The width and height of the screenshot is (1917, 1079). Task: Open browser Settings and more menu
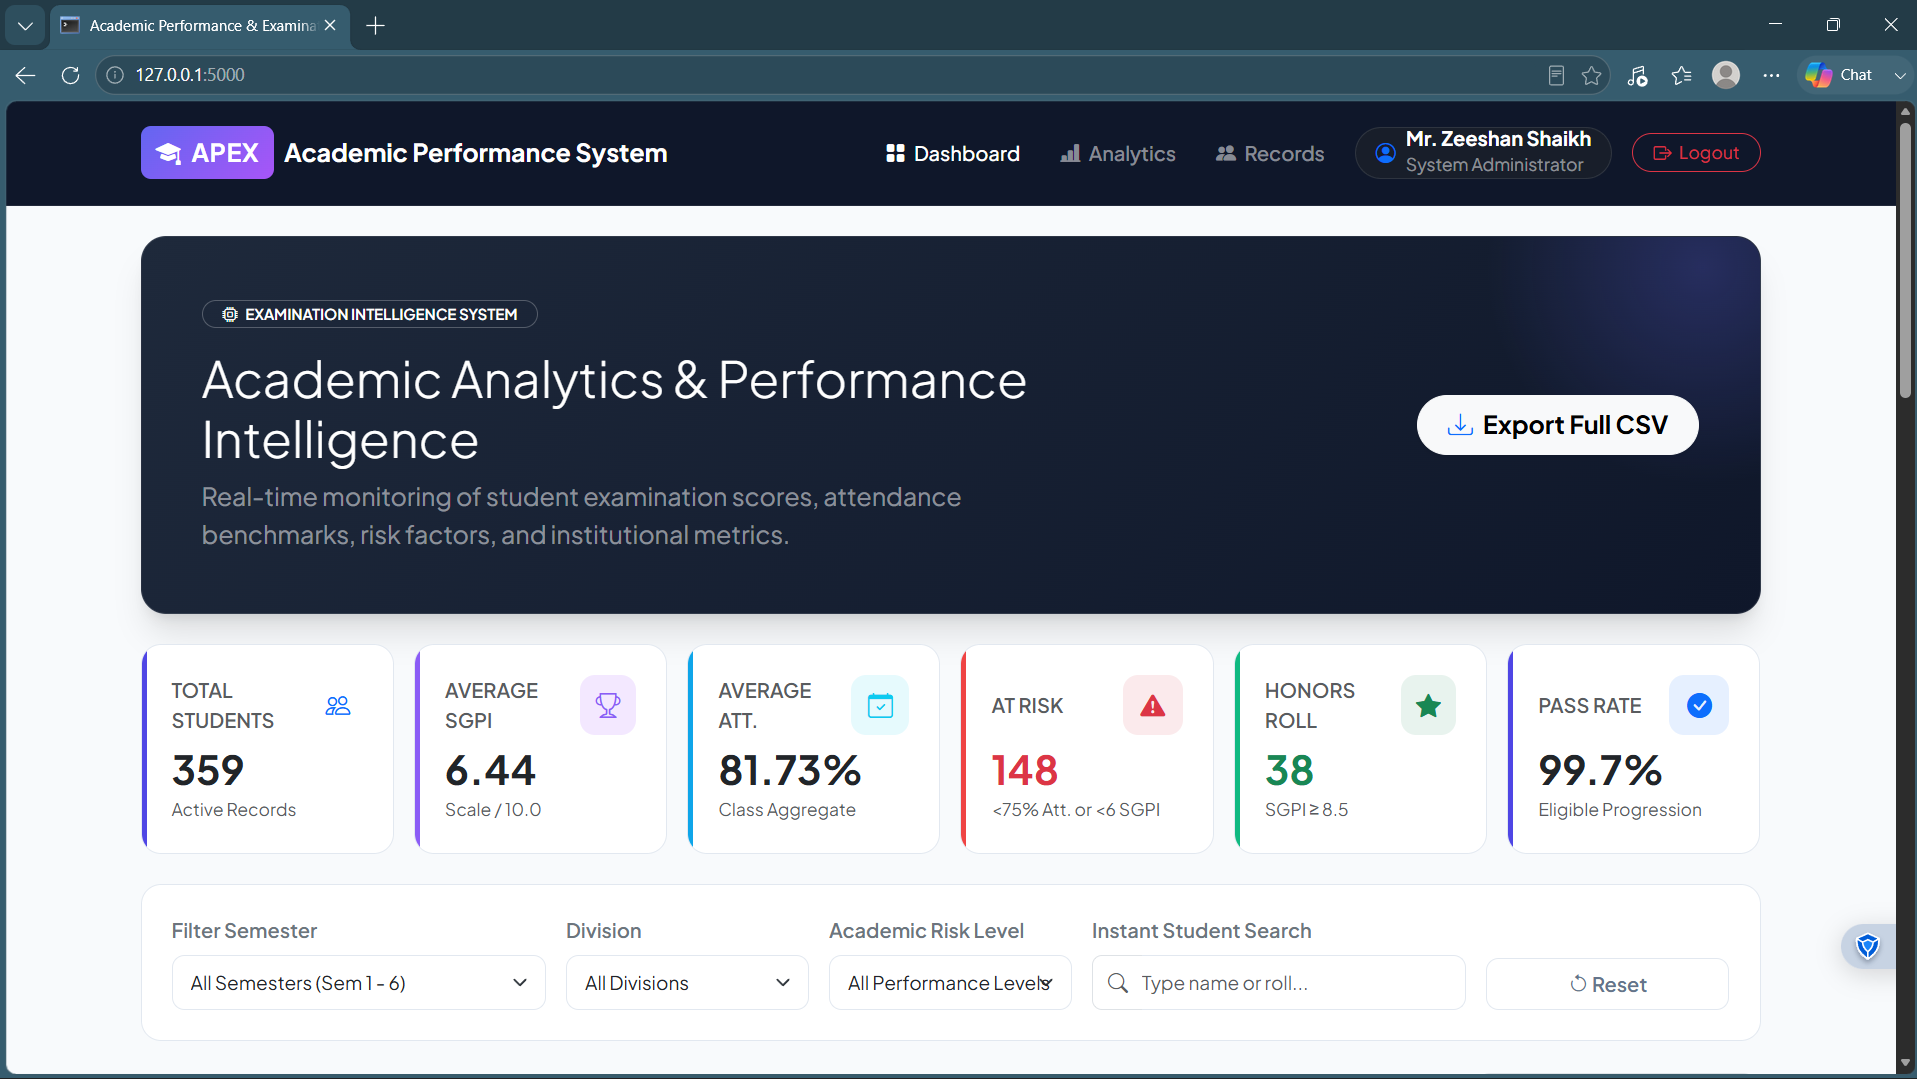[1771, 75]
